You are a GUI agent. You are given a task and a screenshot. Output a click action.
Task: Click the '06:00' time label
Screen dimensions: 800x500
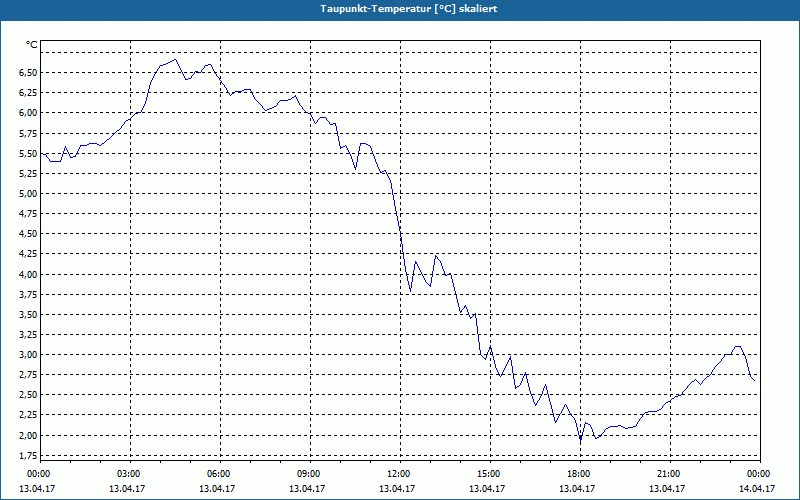pyautogui.click(x=217, y=474)
